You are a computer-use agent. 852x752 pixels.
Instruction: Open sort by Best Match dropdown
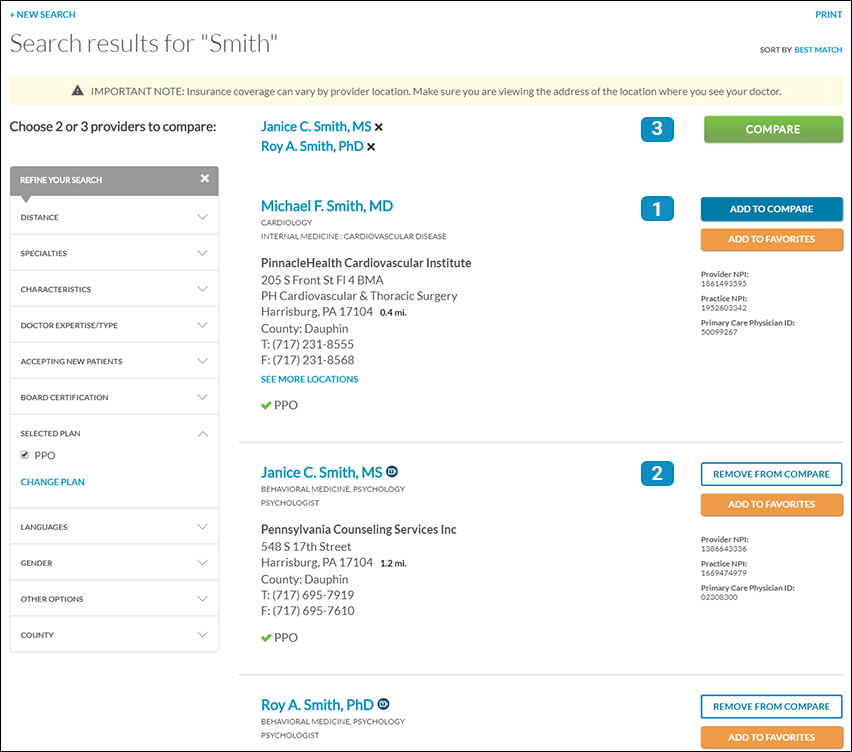818,50
